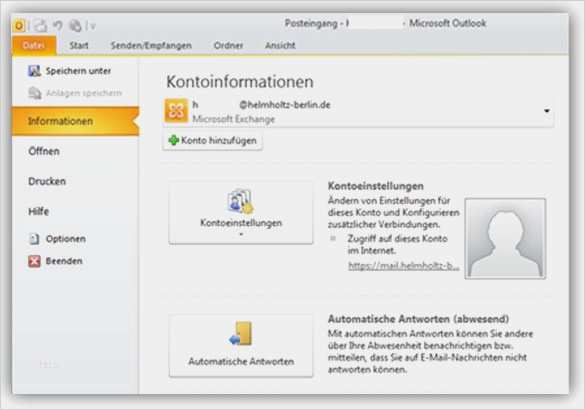
Task: Select Hilfe in the backstage menu
Action: pos(39,212)
